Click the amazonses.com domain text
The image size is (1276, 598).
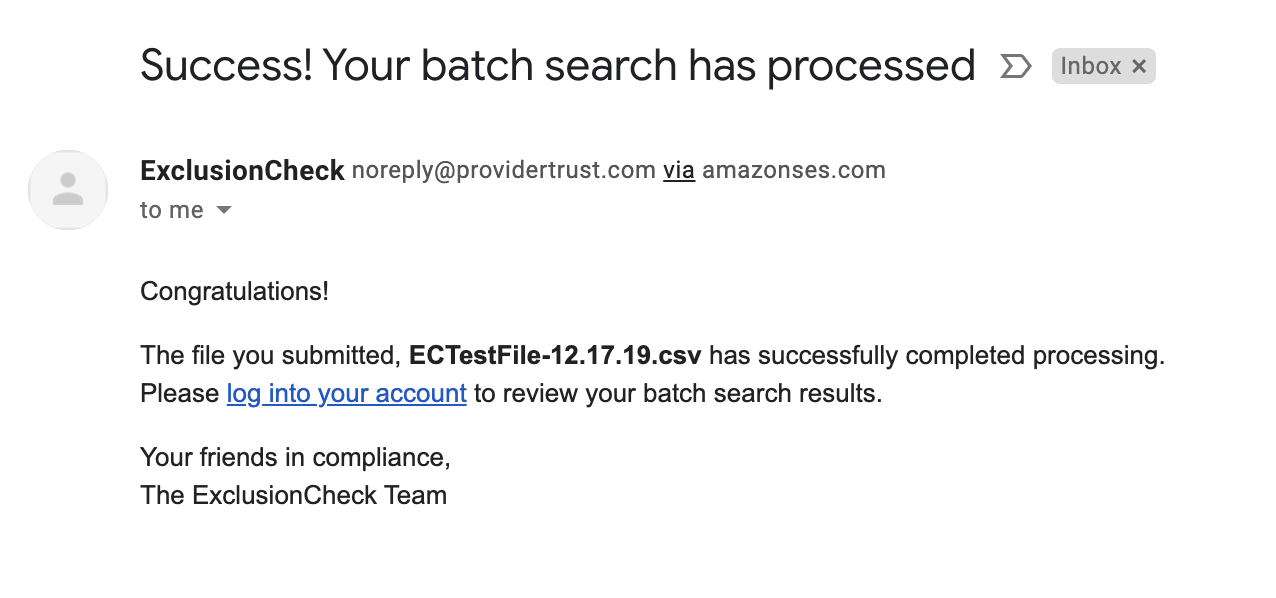793,171
